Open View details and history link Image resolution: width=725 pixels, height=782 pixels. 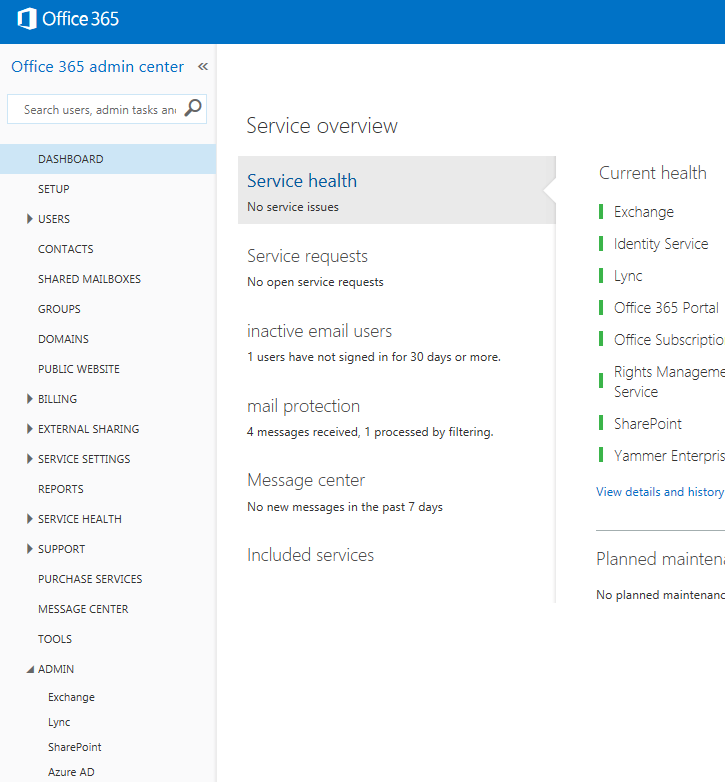pyautogui.click(x=660, y=492)
